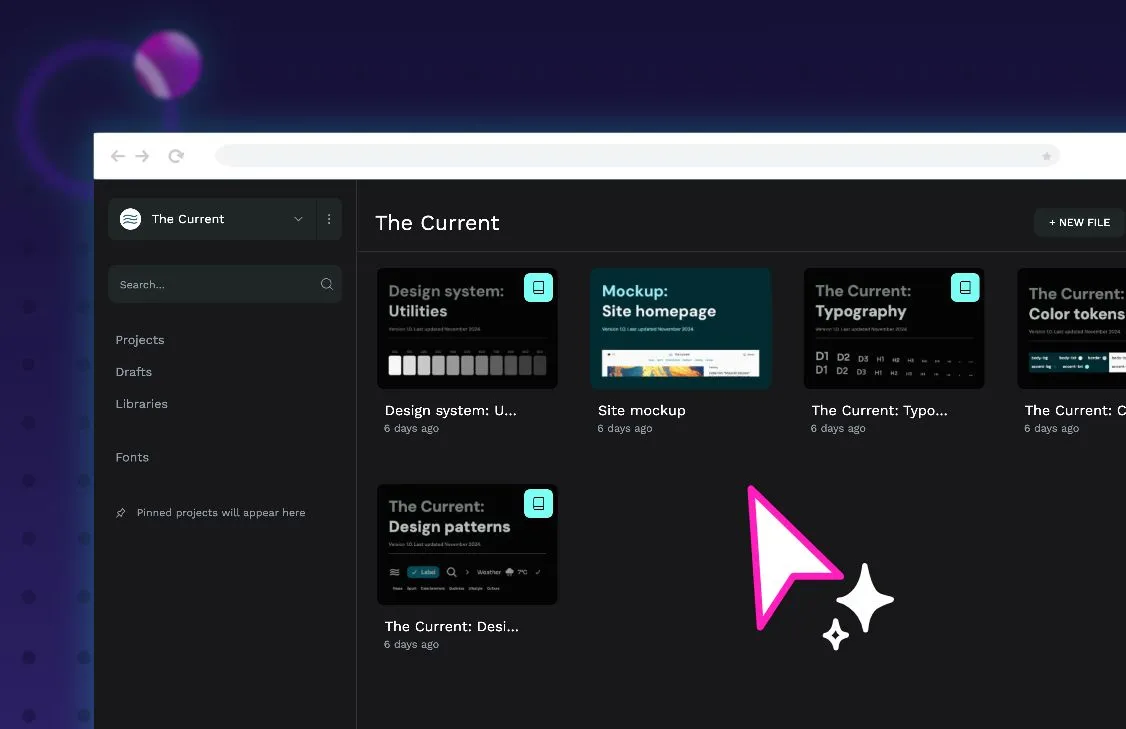Expand The Current team switcher chevron
This screenshot has width=1126, height=729.
(298, 218)
